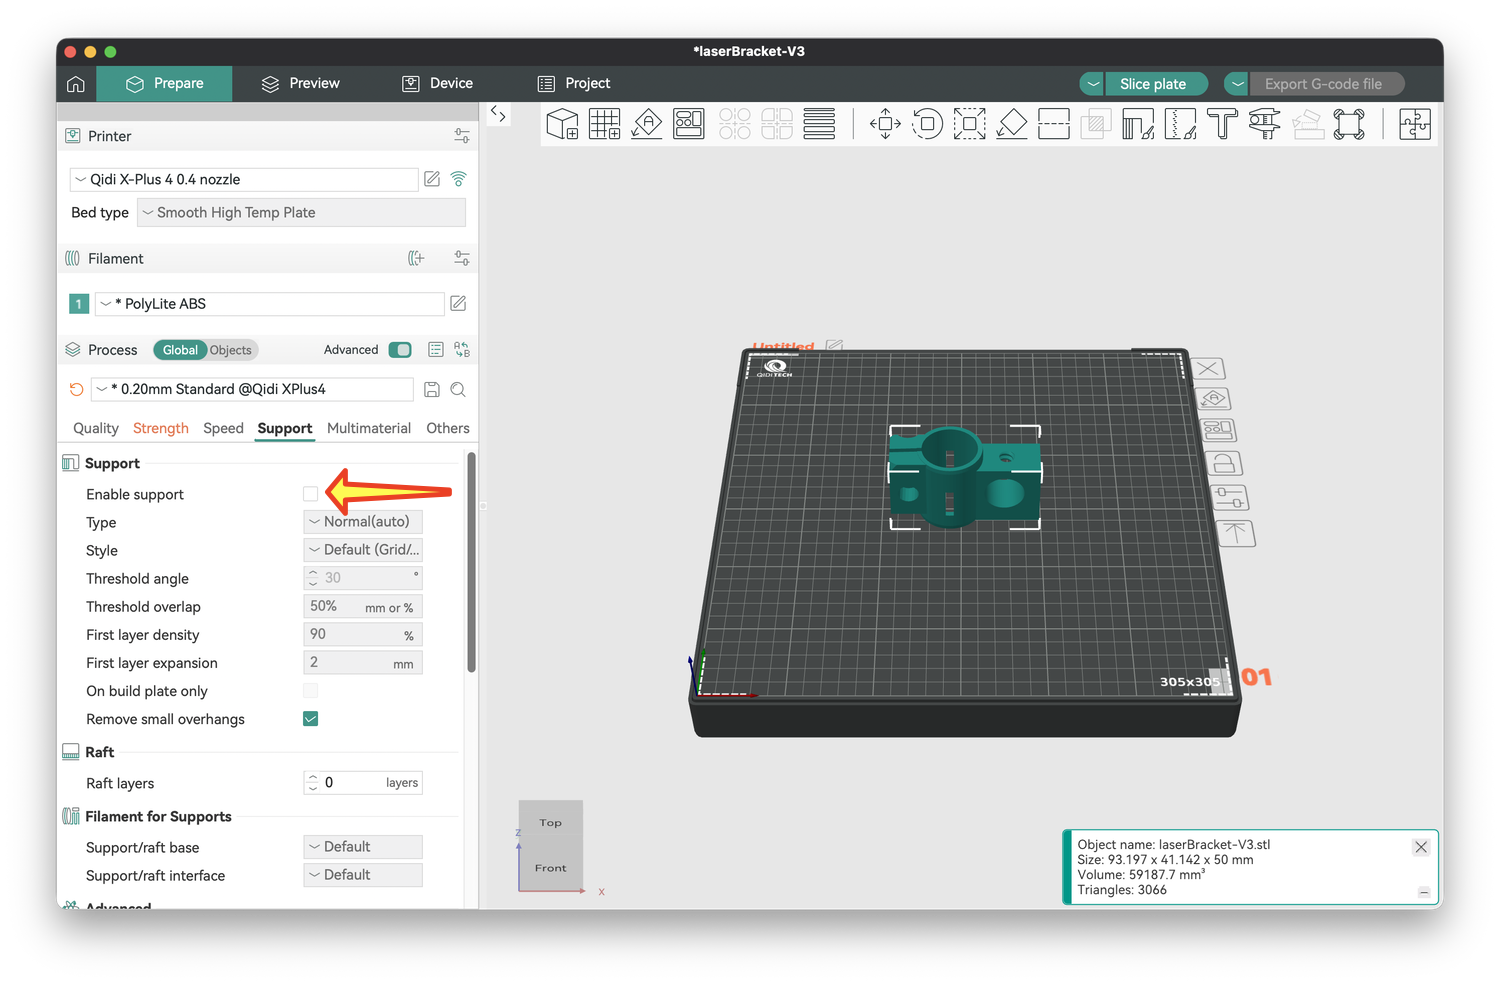This screenshot has width=1500, height=984.
Task: Click the Add object cube icon
Action: (x=562, y=124)
